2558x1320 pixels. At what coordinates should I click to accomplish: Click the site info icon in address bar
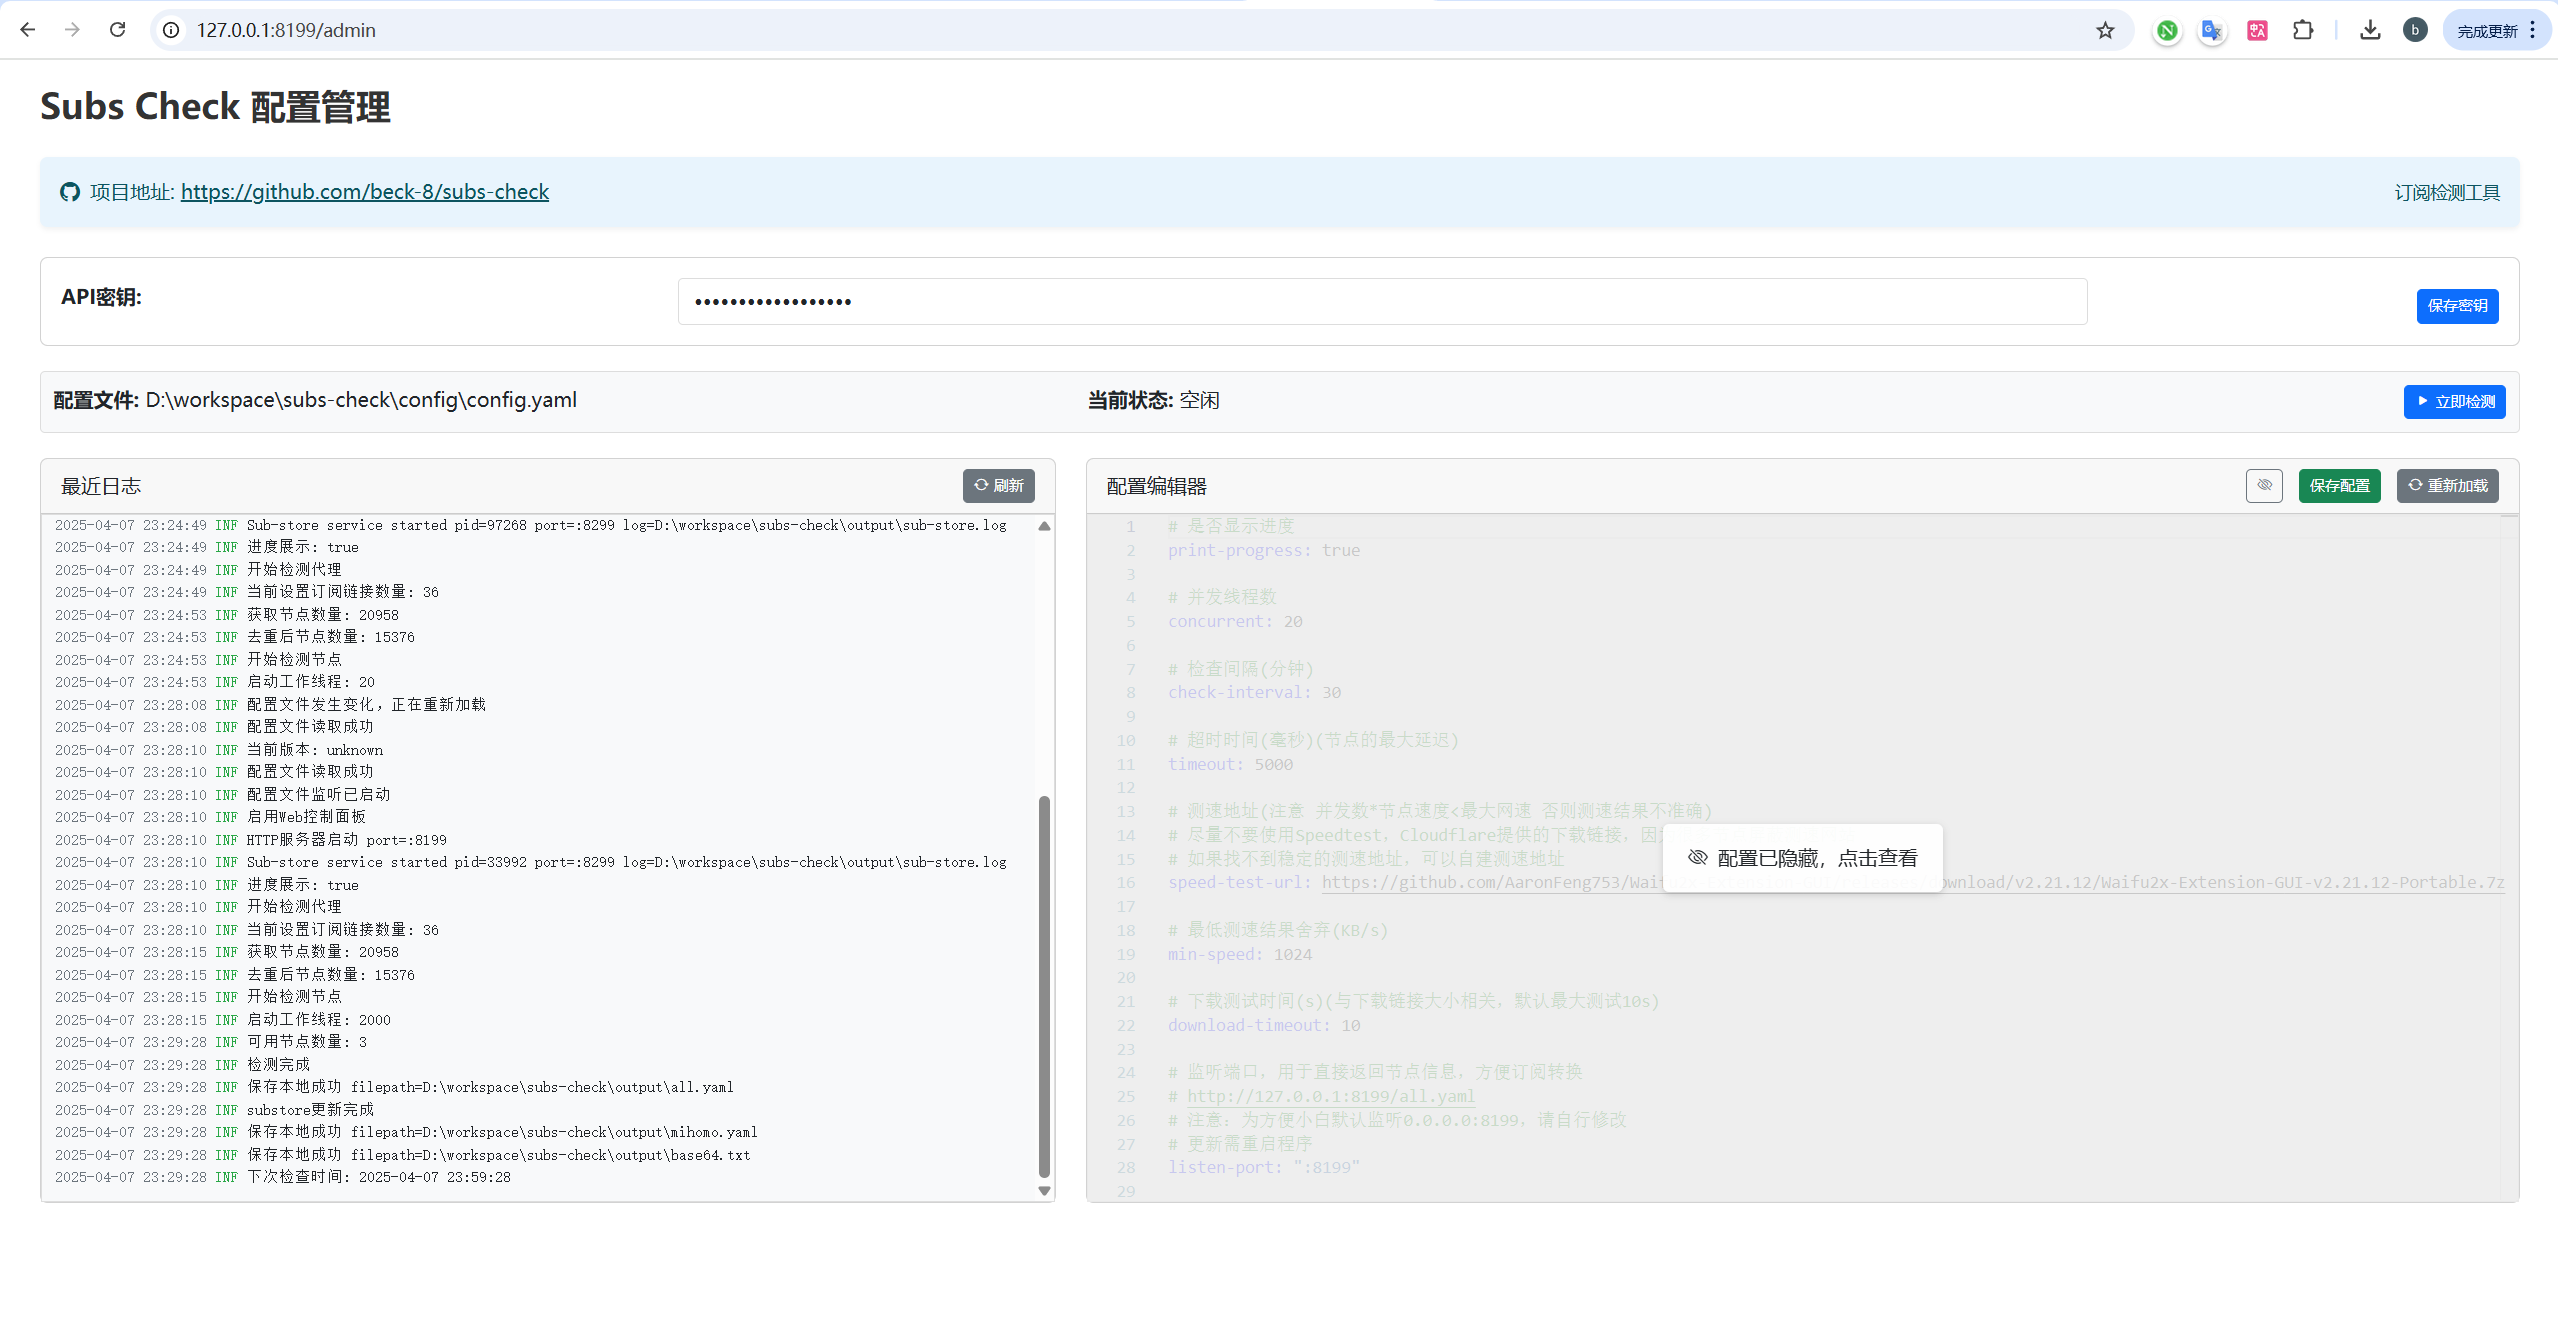point(171,30)
